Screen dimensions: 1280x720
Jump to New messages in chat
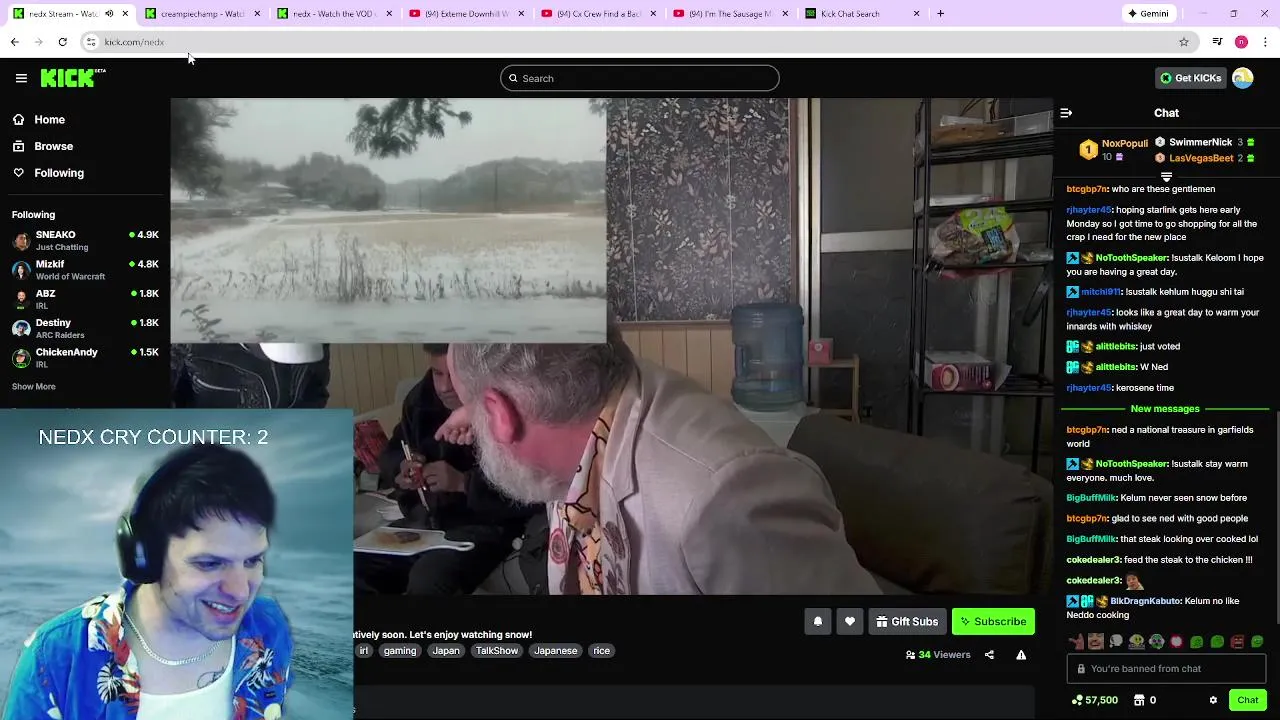(x=1165, y=409)
